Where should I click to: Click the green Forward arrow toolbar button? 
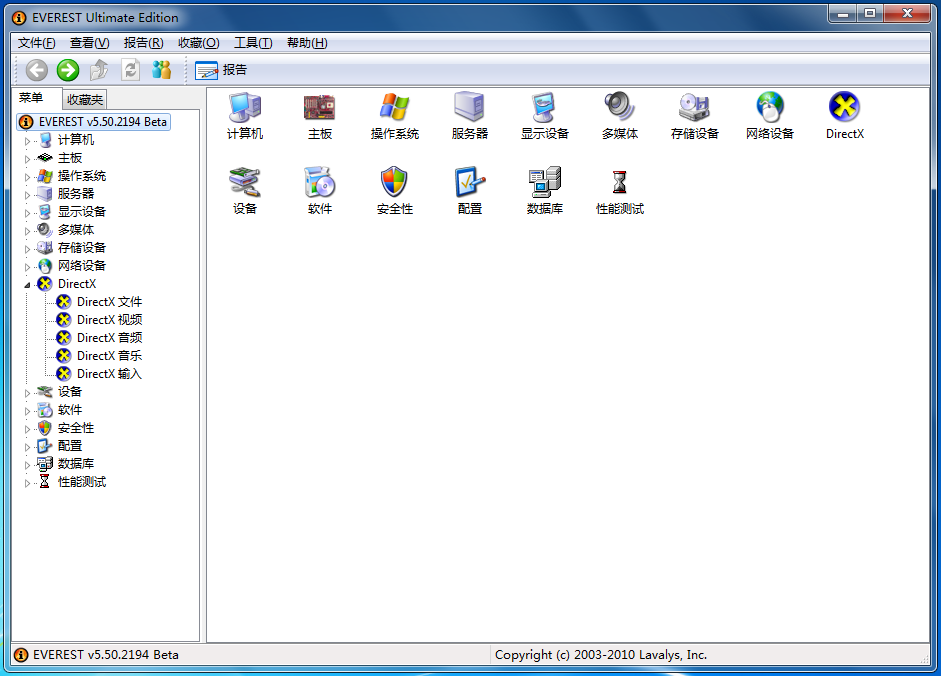click(68, 70)
